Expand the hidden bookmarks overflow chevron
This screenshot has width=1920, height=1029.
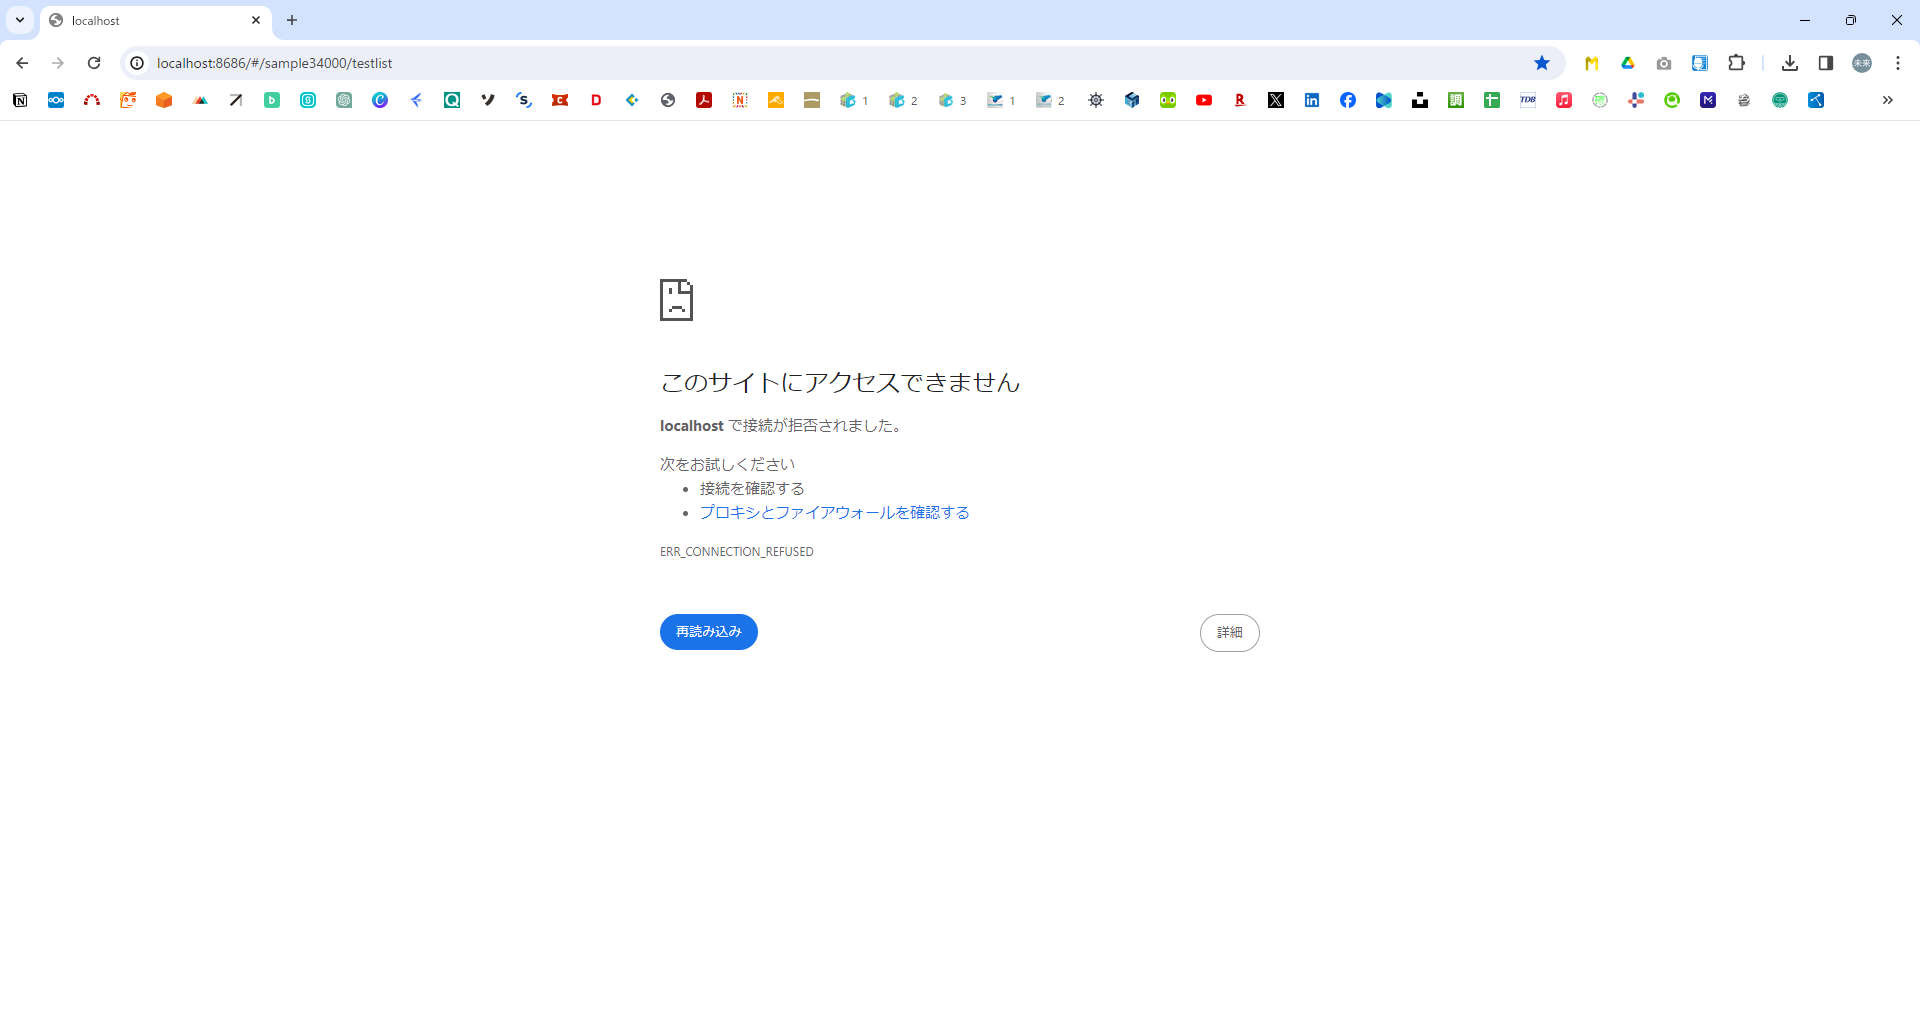coord(1888,100)
